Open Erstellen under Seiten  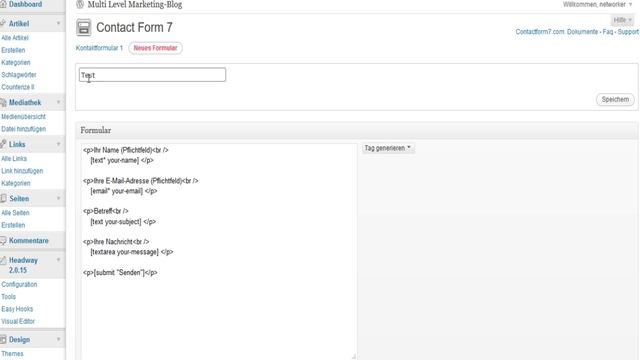(x=13, y=225)
